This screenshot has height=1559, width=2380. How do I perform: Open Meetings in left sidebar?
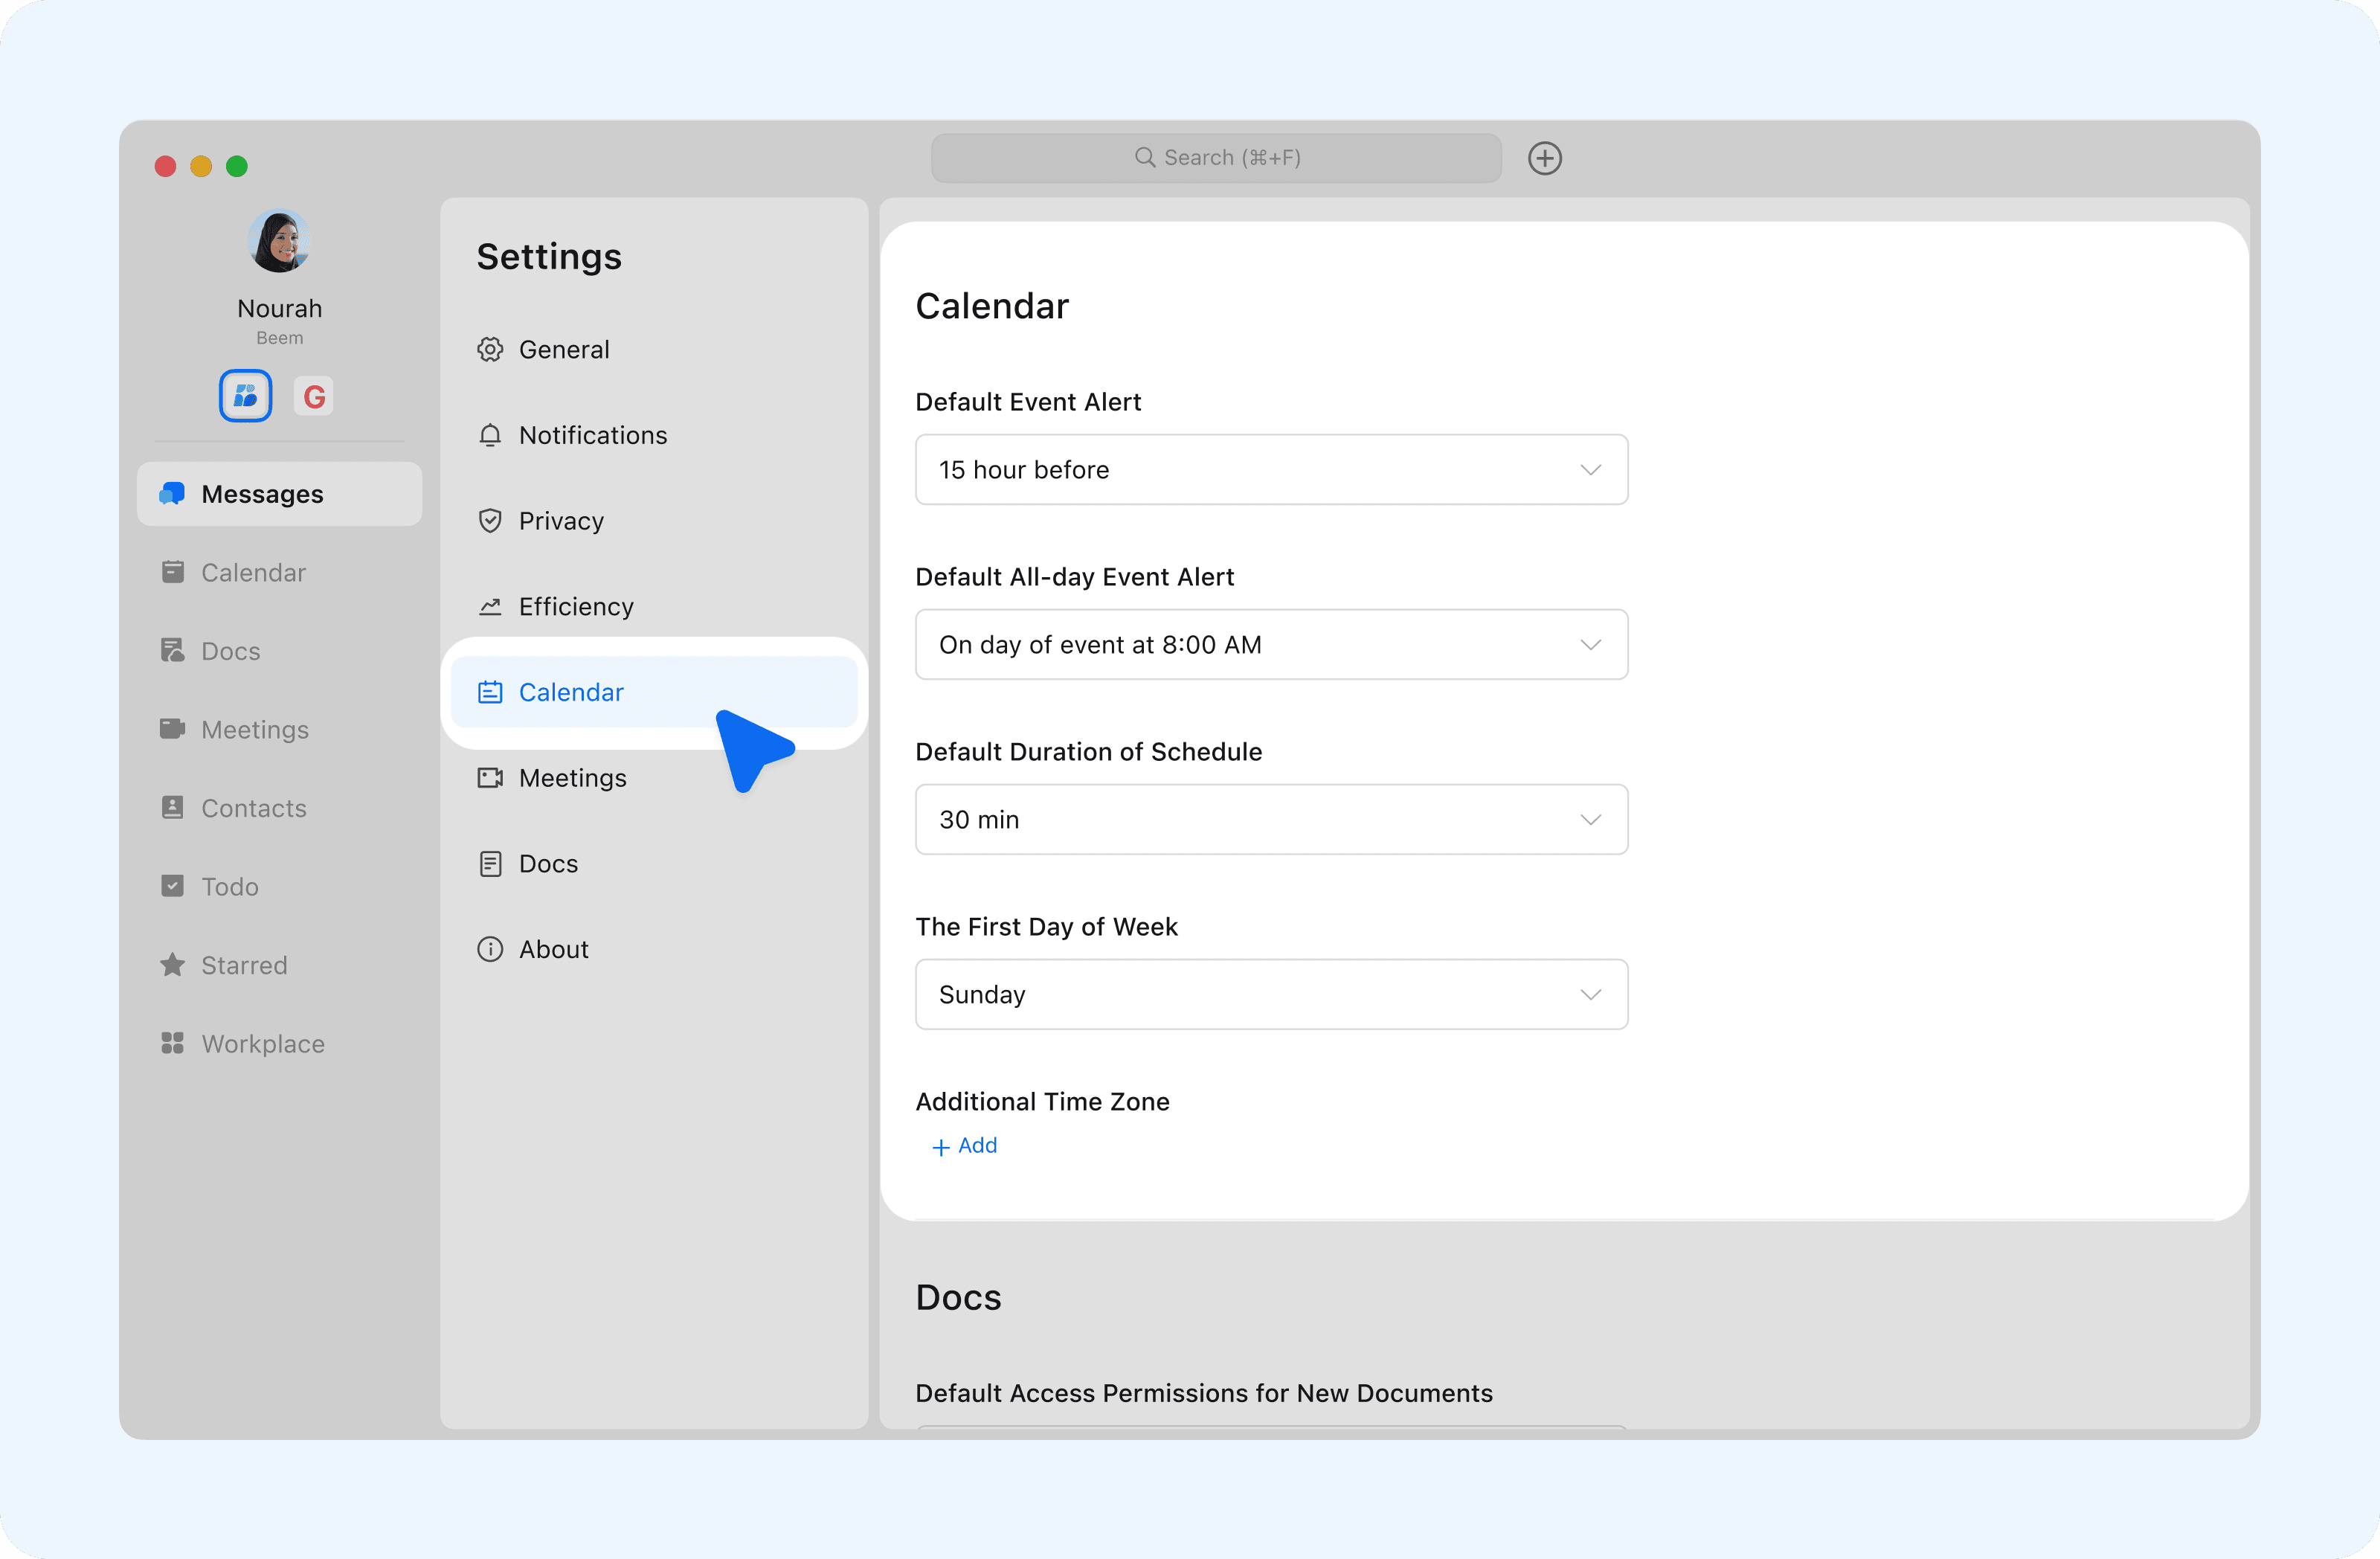[254, 729]
